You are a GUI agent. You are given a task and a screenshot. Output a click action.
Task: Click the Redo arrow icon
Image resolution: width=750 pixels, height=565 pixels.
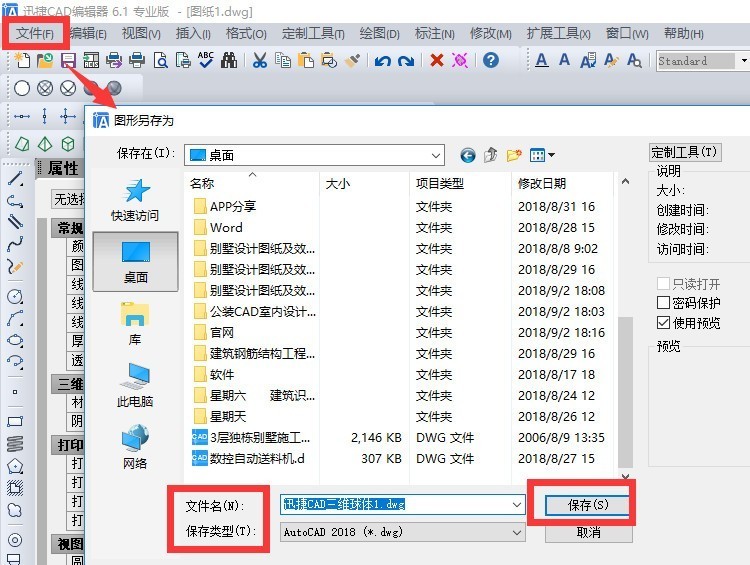tap(406, 61)
